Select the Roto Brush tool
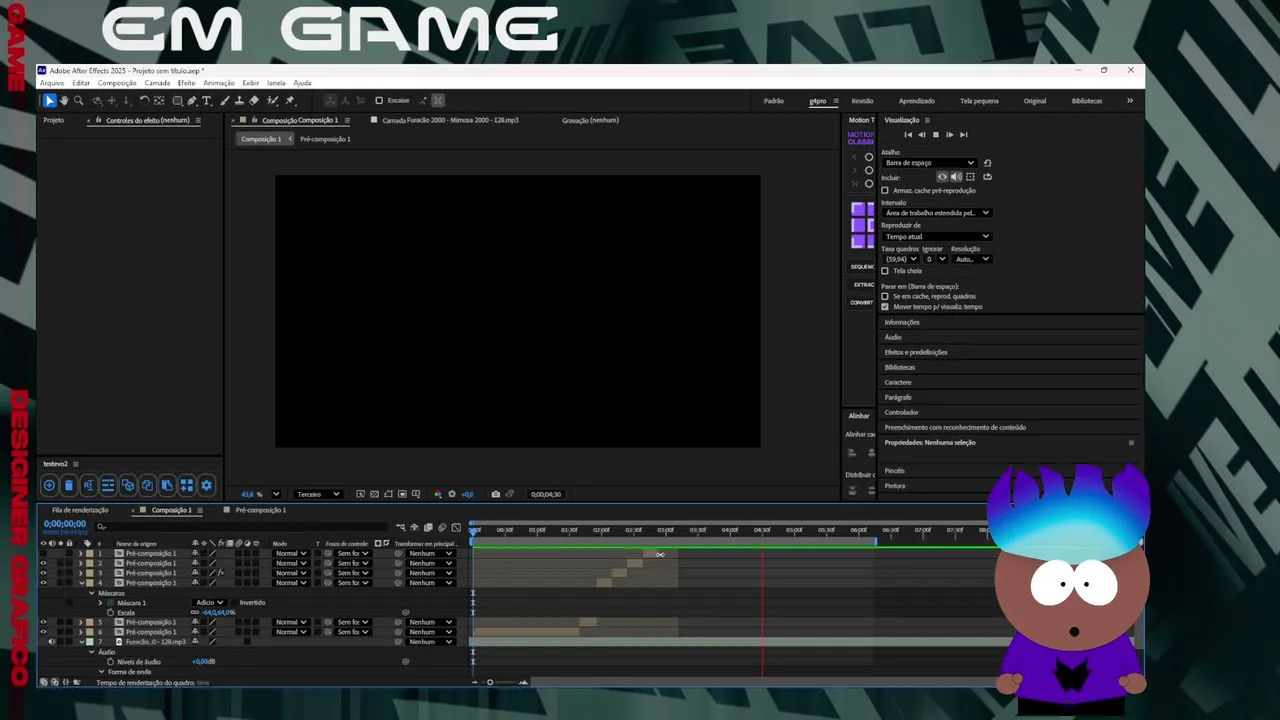Screen dimensions: 1280x720 coord(272,100)
